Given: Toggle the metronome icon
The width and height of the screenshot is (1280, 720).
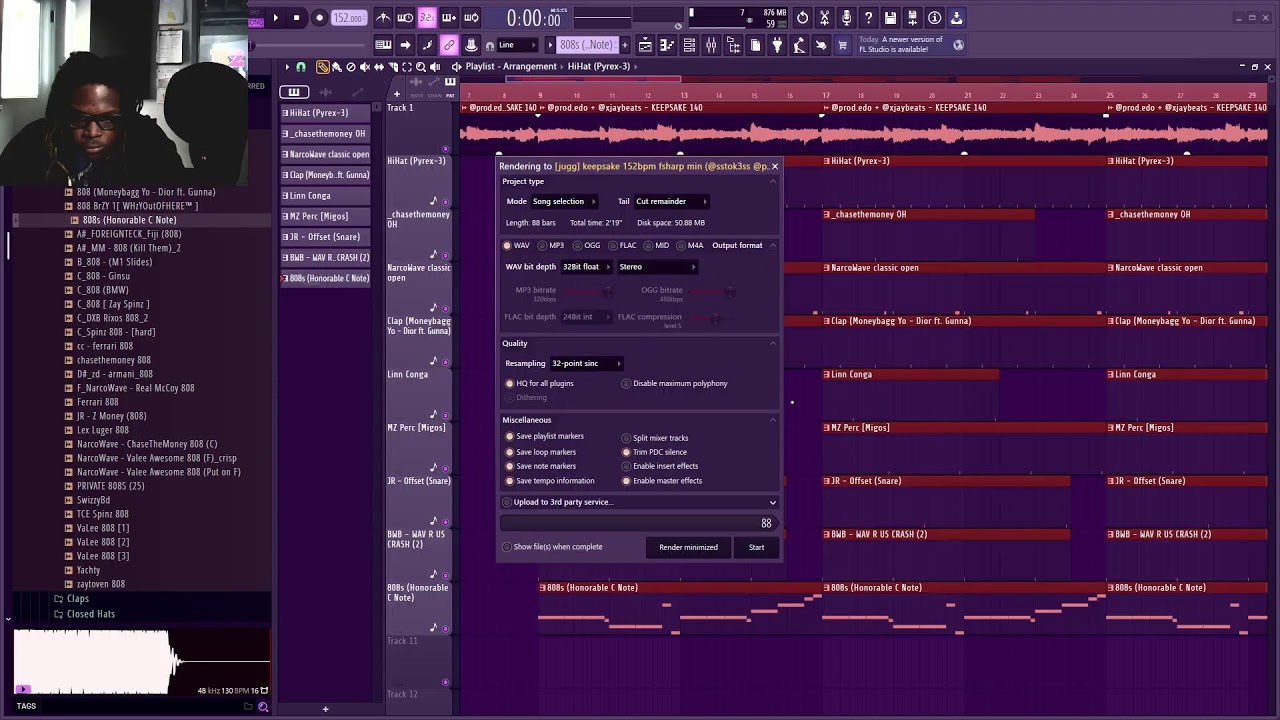Looking at the screenshot, I should click(383, 18).
